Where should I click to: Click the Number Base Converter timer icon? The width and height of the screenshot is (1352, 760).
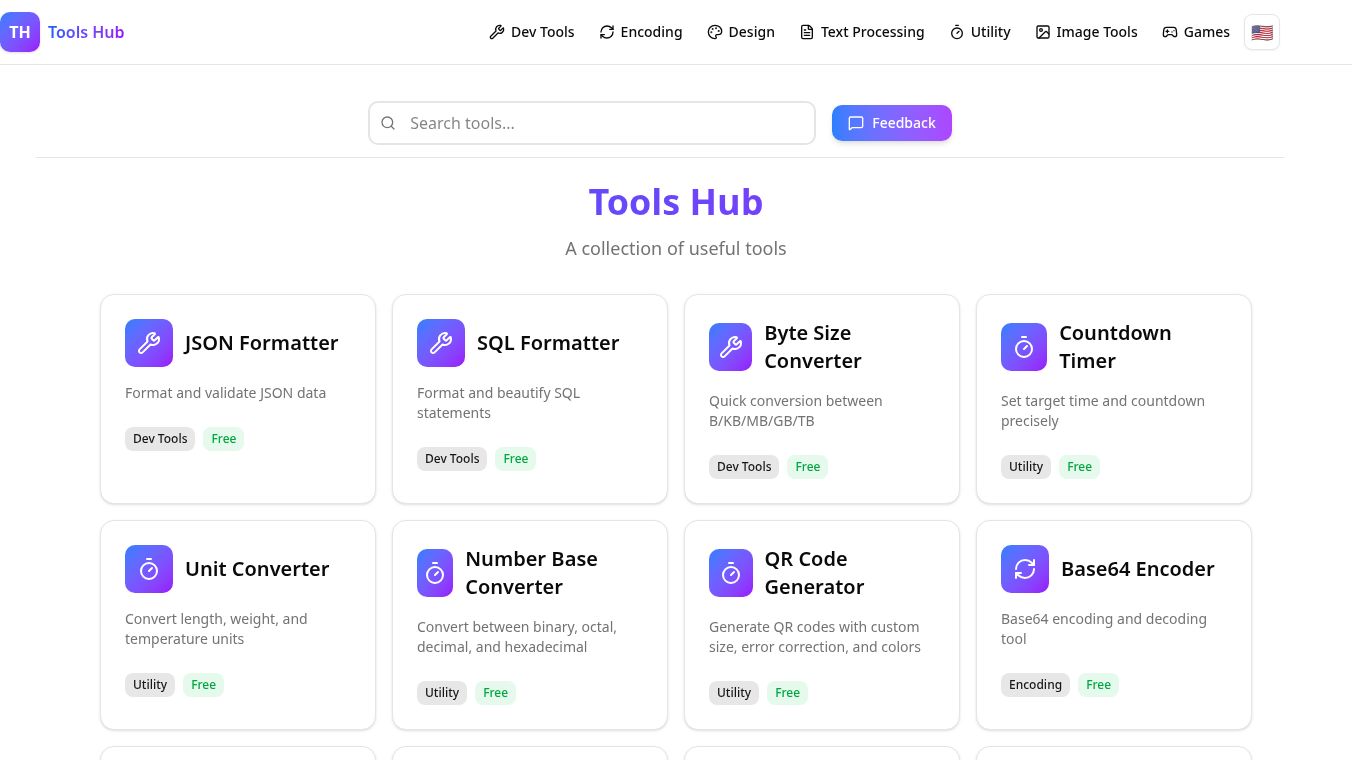(435, 573)
